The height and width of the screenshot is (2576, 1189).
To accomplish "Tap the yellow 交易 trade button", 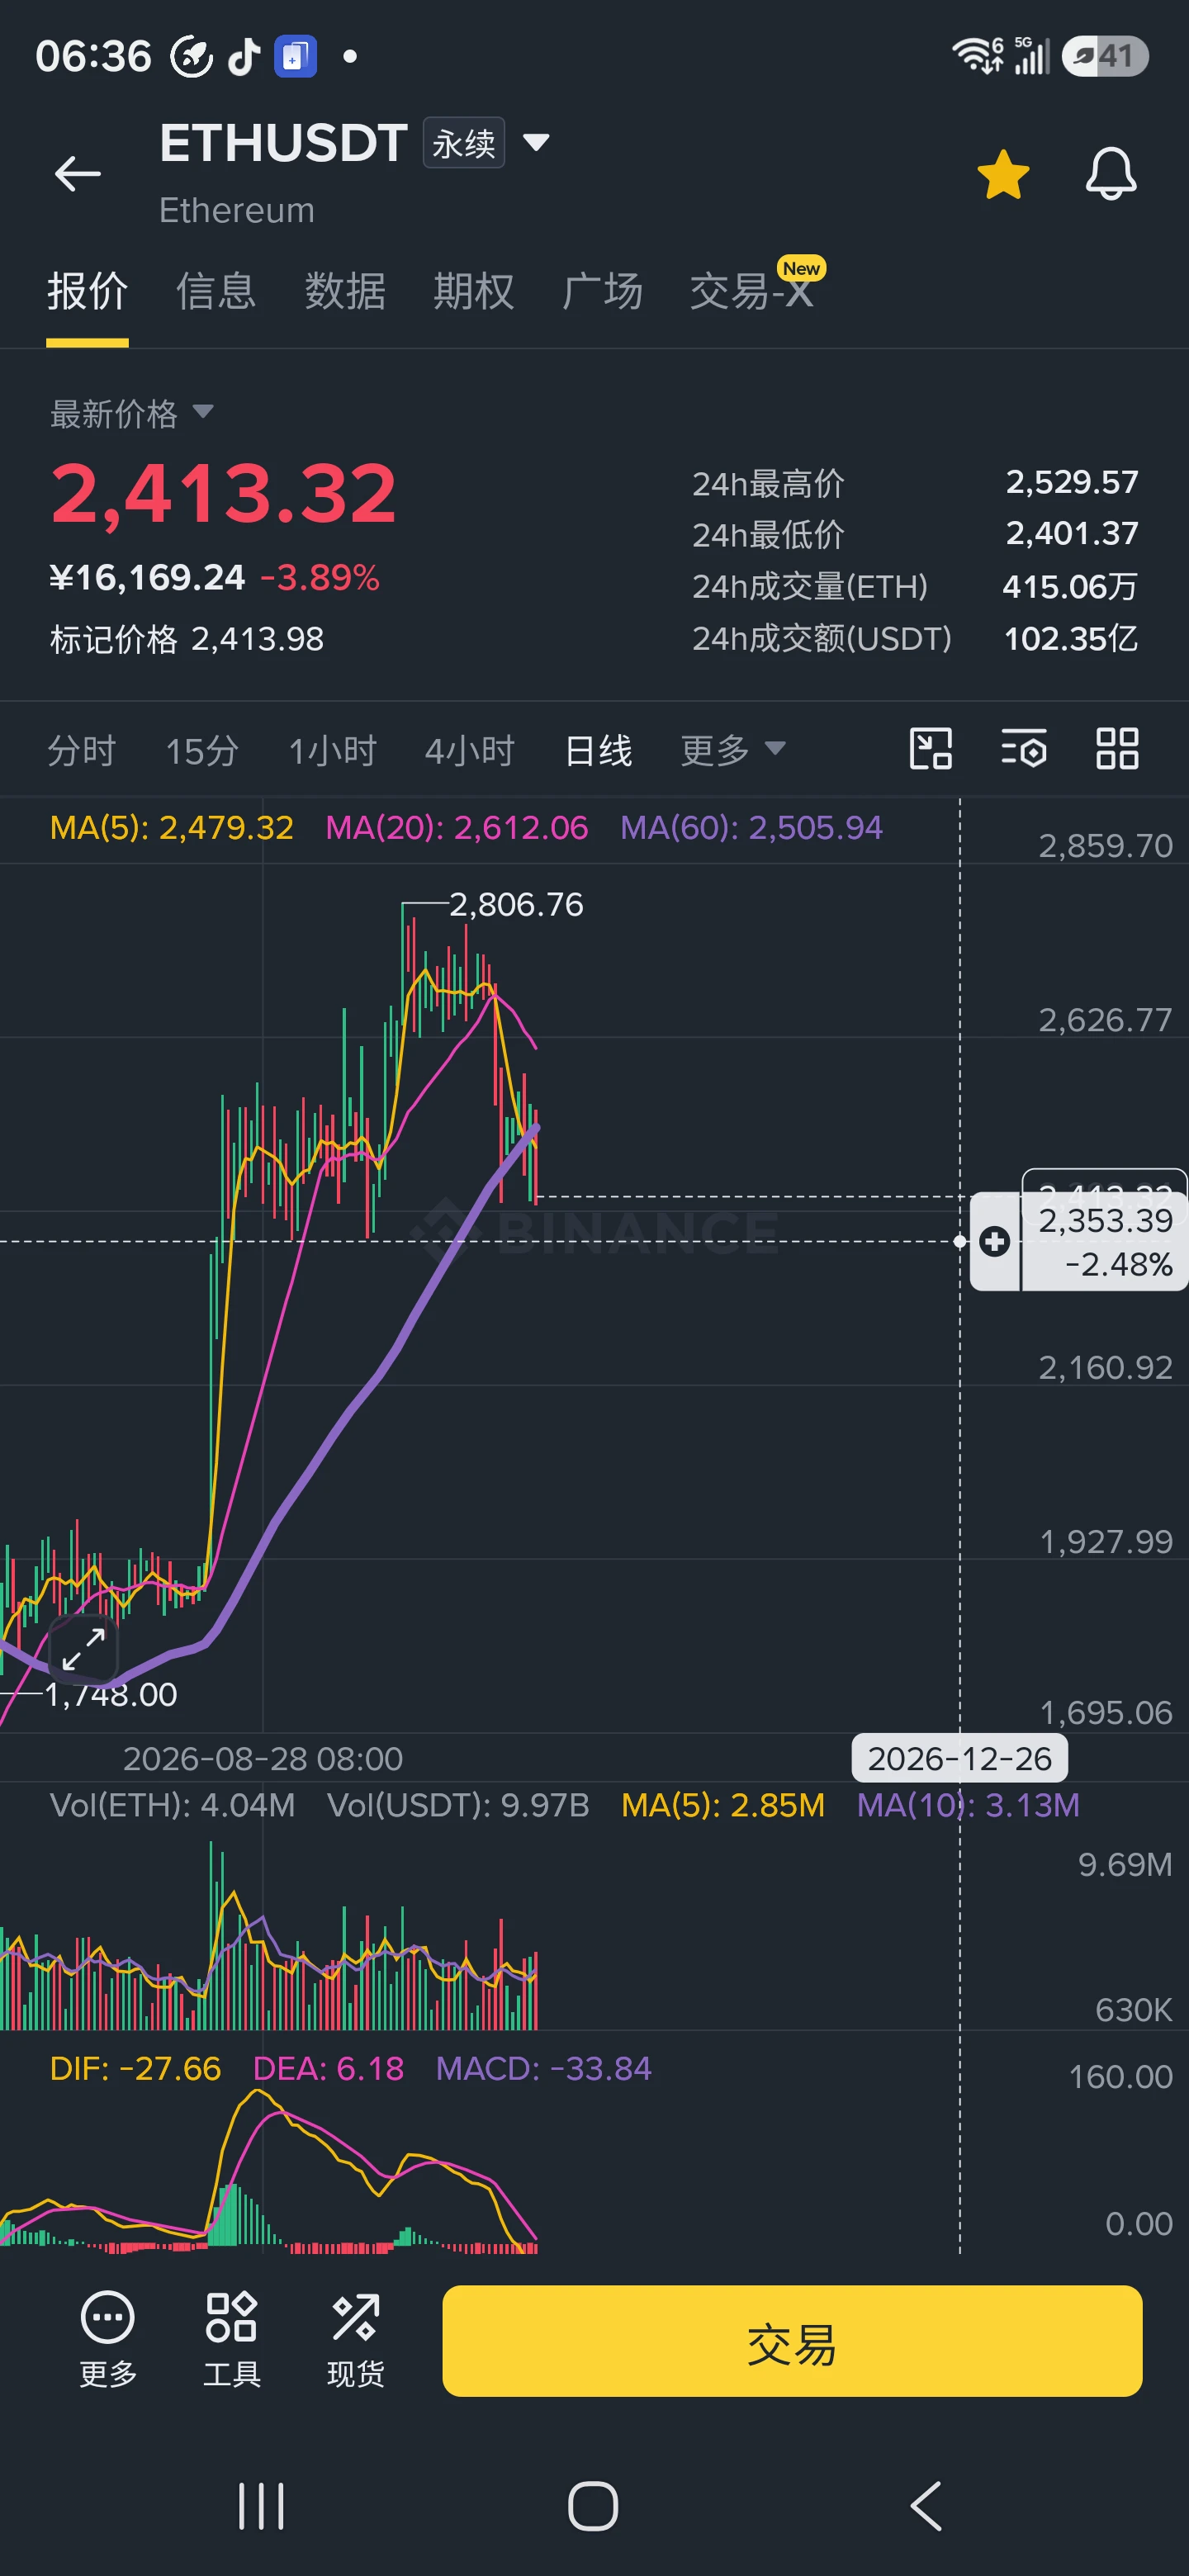I will pos(792,2341).
